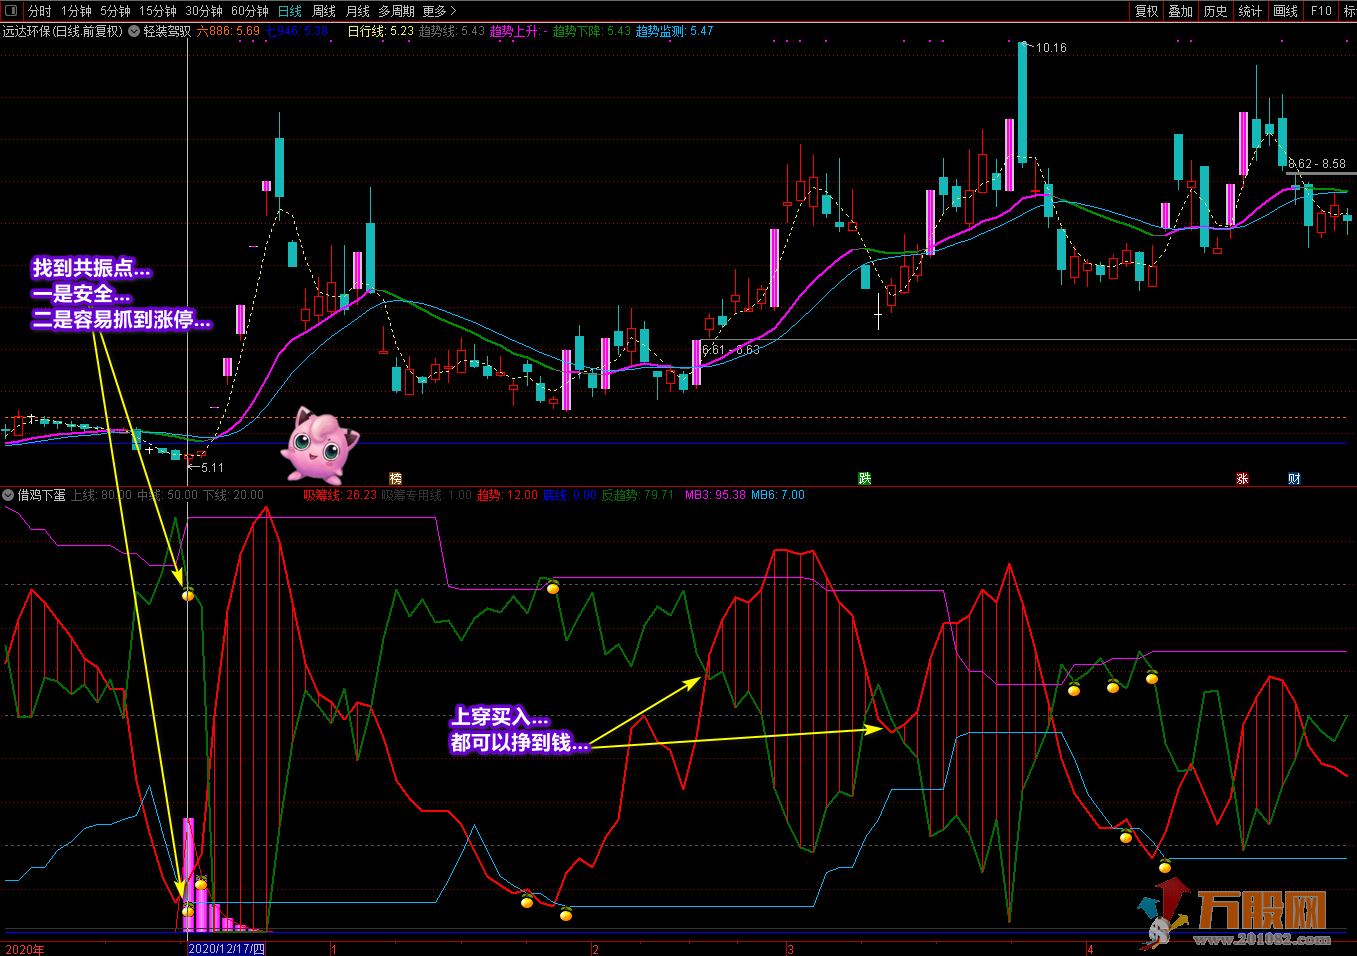Click the 趋势监测: 5.47 indicator value
Image resolution: width=1357 pixels, height=956 pixels.
tap(675, 31)
